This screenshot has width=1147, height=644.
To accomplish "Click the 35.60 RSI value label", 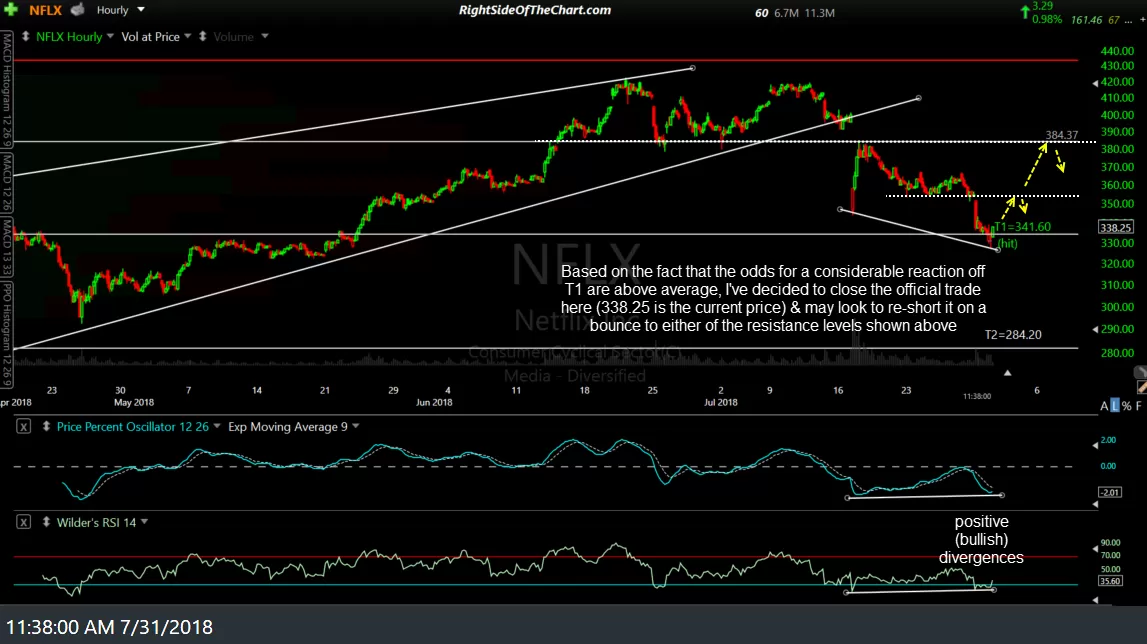I will (x=1110, y=580).
